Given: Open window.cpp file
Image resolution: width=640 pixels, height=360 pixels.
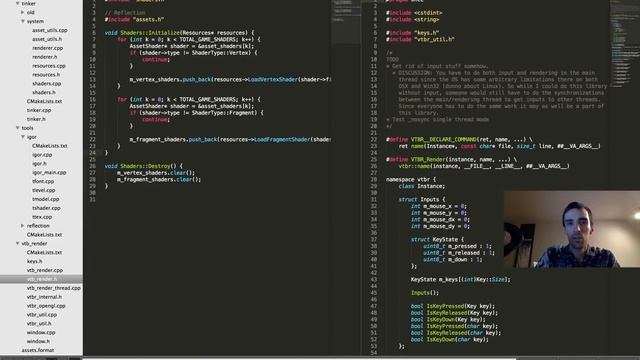Looking at the screenshot, I should (41, 333).
